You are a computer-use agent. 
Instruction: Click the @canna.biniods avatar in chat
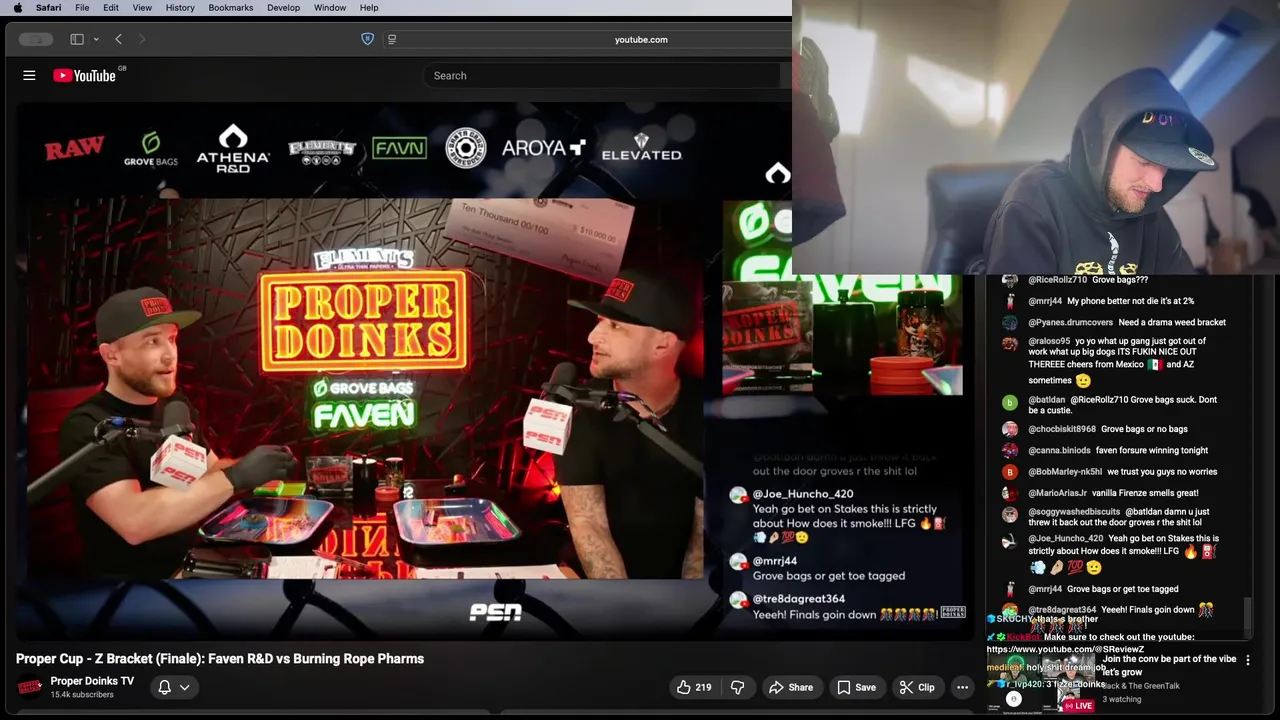(x=1010, y=451)
